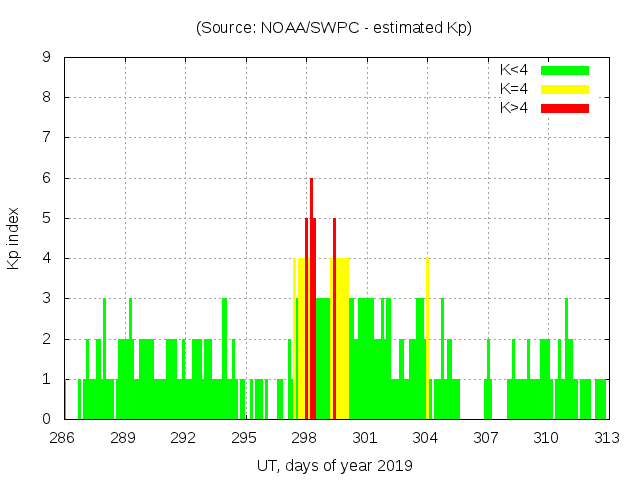Click the 'K>4' legend label text
The height and width of the screenshot is (480, 640).
(x=515, y=108)
